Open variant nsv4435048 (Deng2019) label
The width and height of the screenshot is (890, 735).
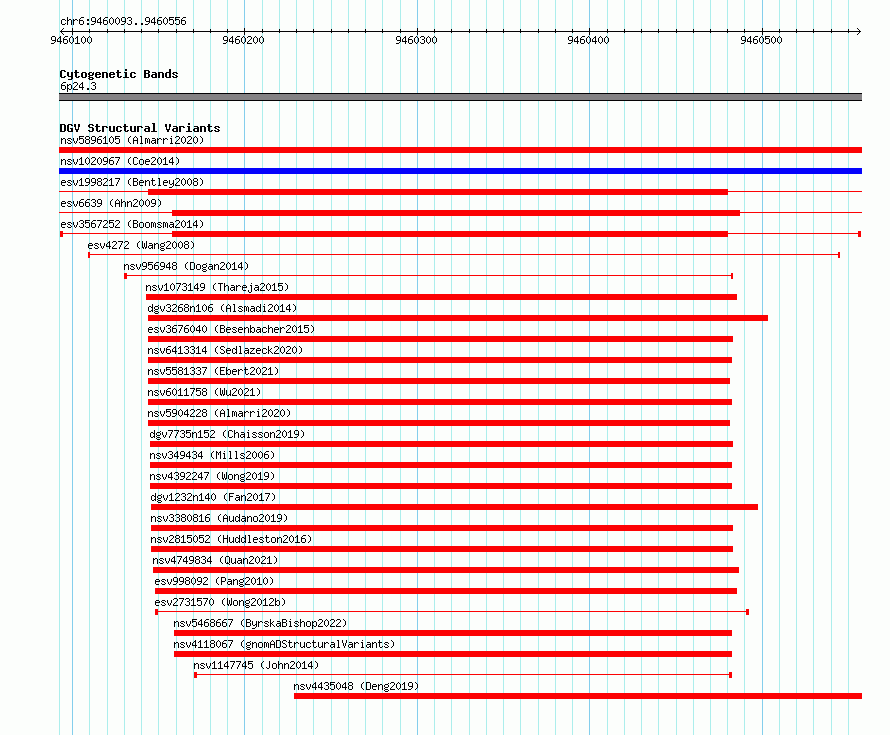[356, 686]
